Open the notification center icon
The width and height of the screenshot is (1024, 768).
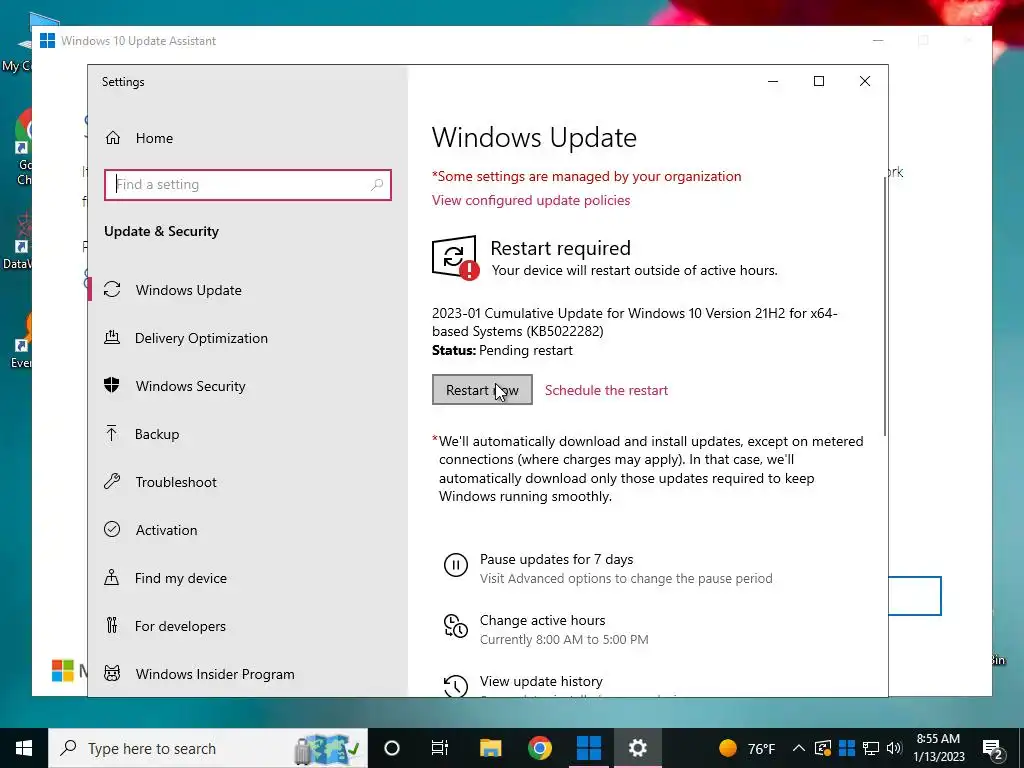point(993,749)
